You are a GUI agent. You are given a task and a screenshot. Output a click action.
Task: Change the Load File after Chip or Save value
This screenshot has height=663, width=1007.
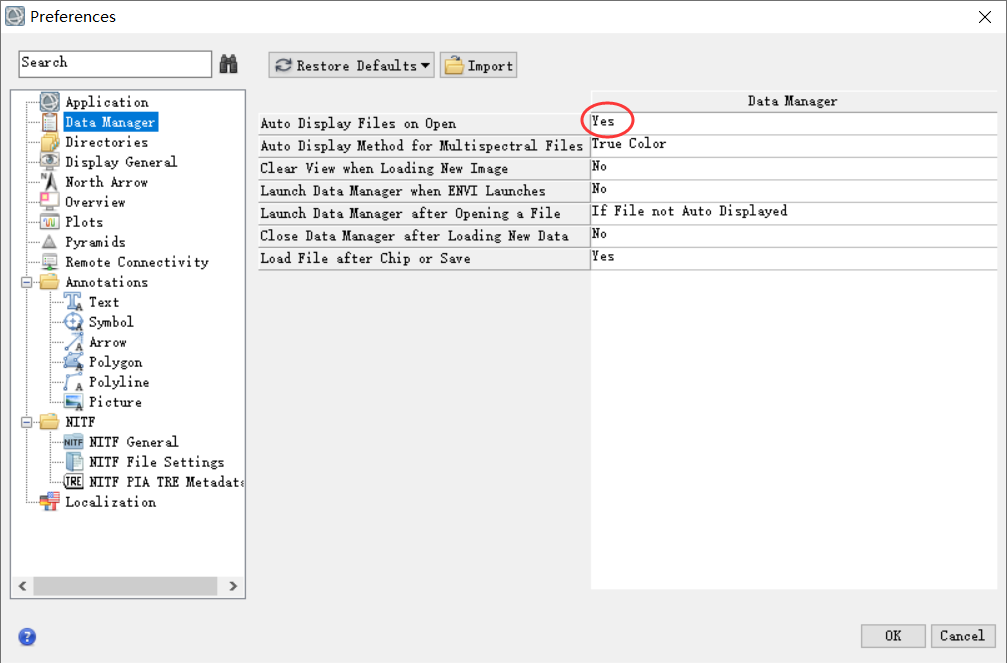(x=794, y=257)
